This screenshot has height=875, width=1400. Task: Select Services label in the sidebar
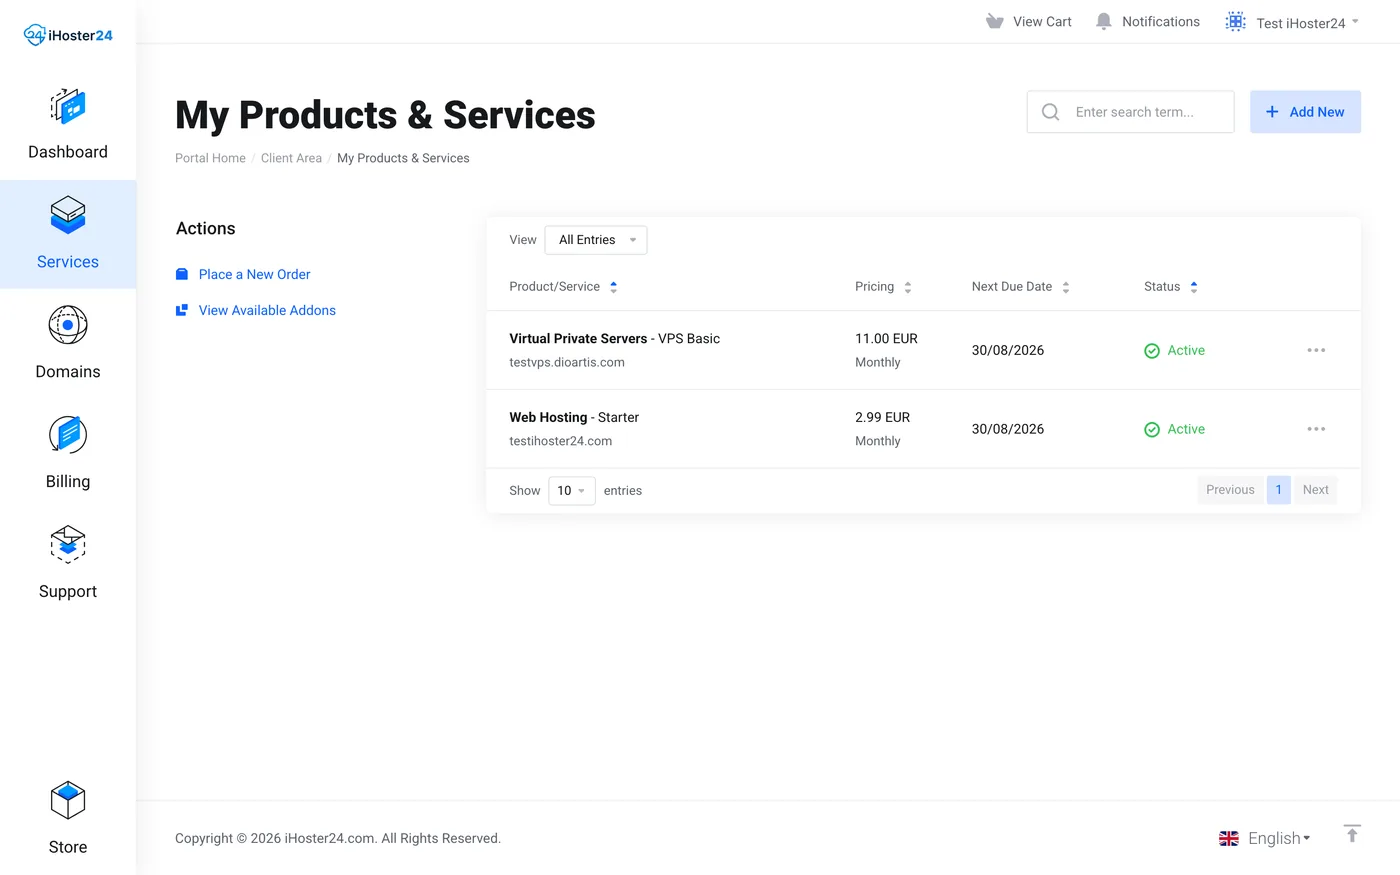point(68,262)
